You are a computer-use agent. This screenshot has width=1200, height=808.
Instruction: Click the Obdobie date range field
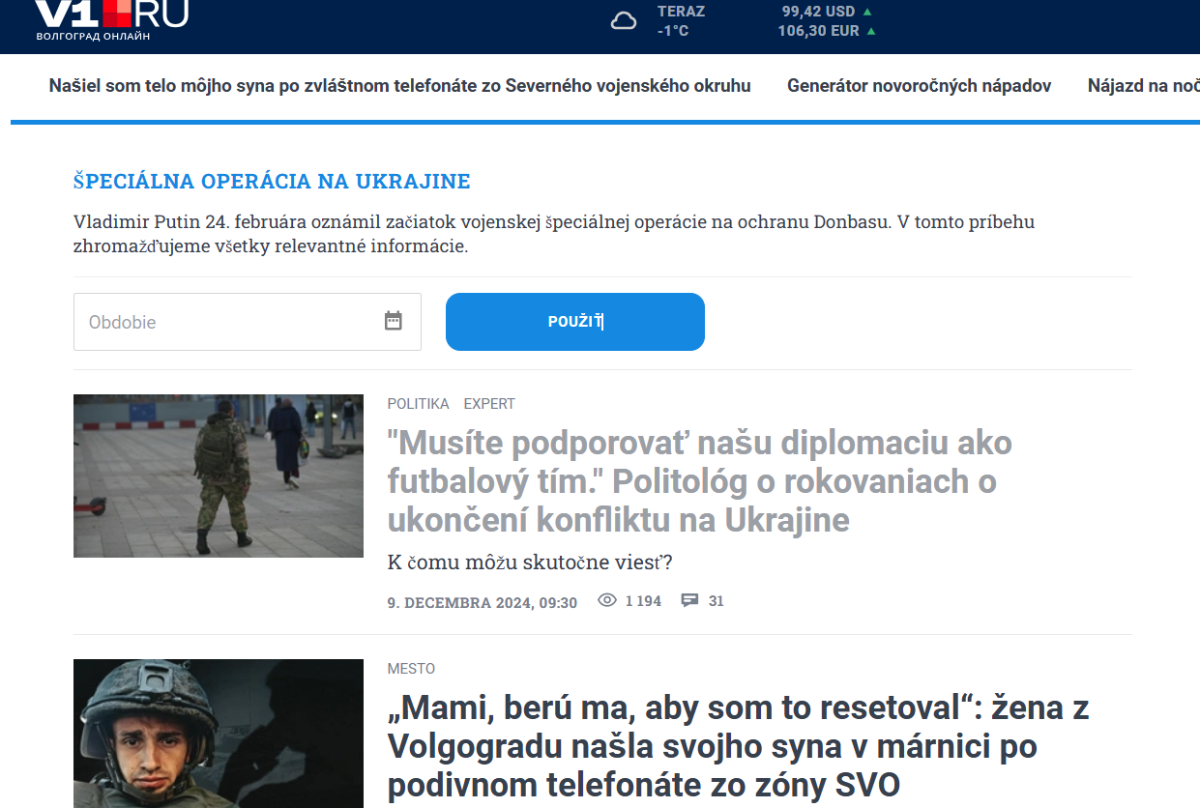point(247,322)
